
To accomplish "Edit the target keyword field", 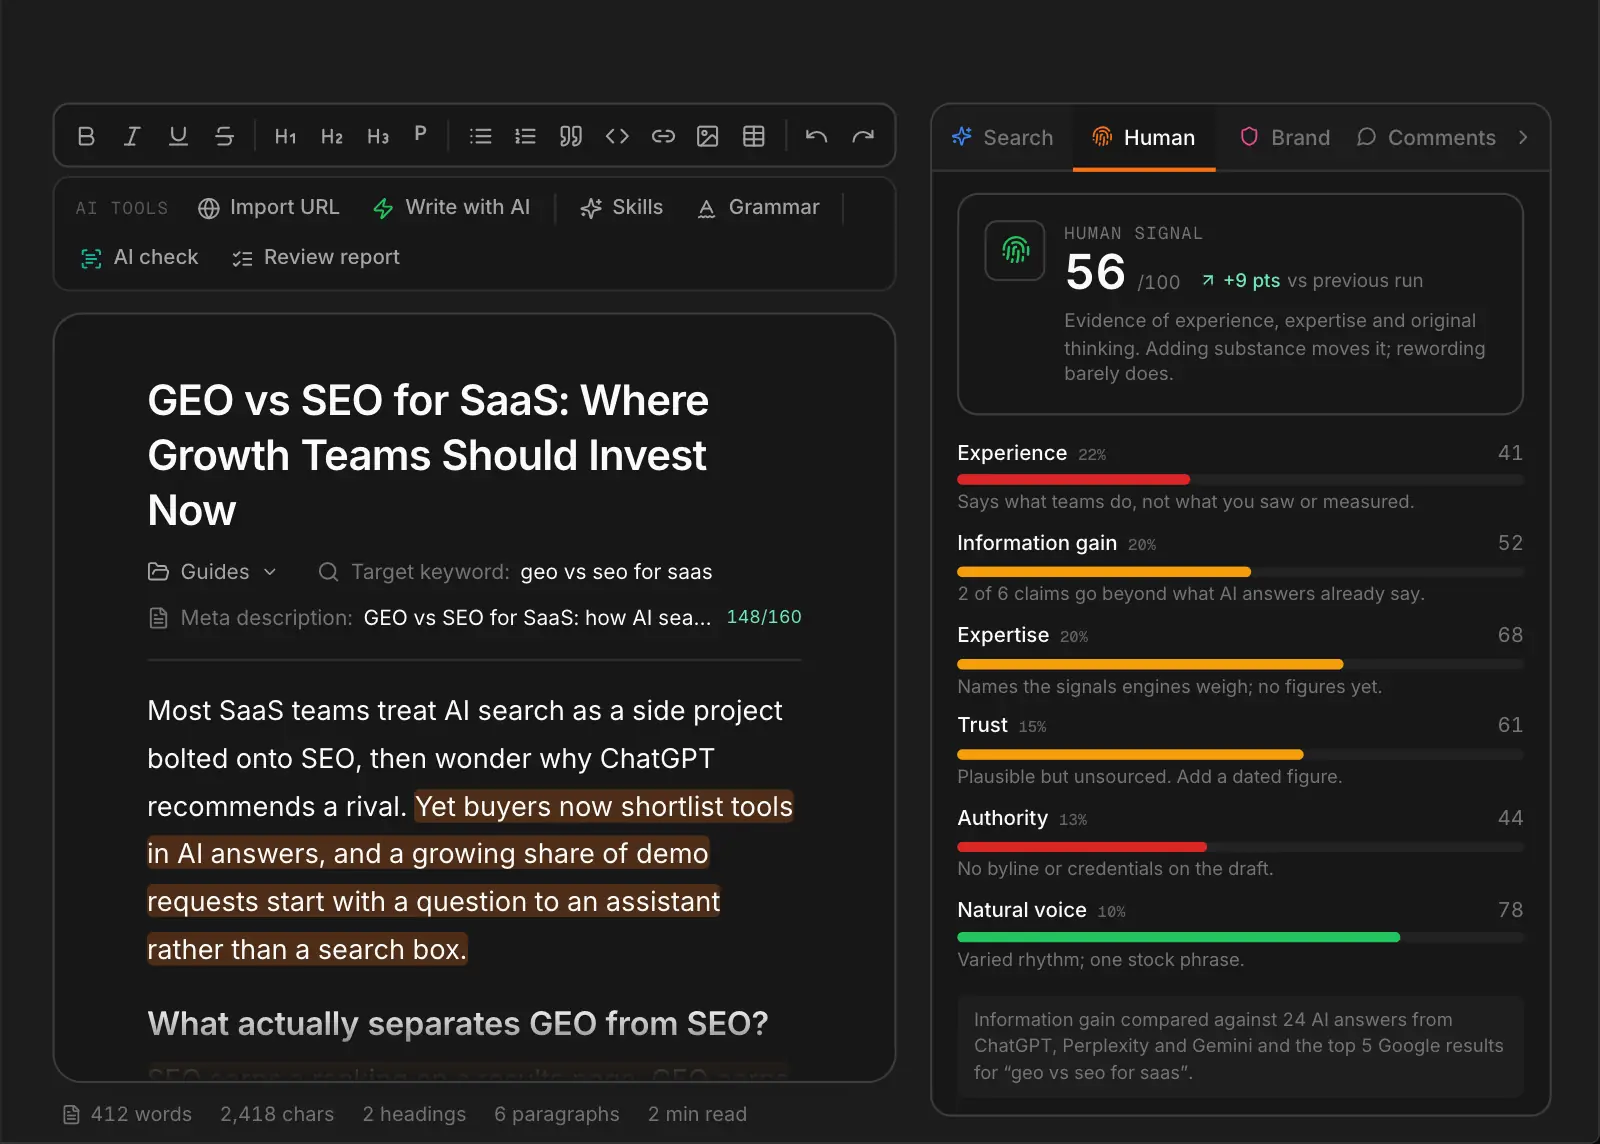I will click(x=616, y=572).
